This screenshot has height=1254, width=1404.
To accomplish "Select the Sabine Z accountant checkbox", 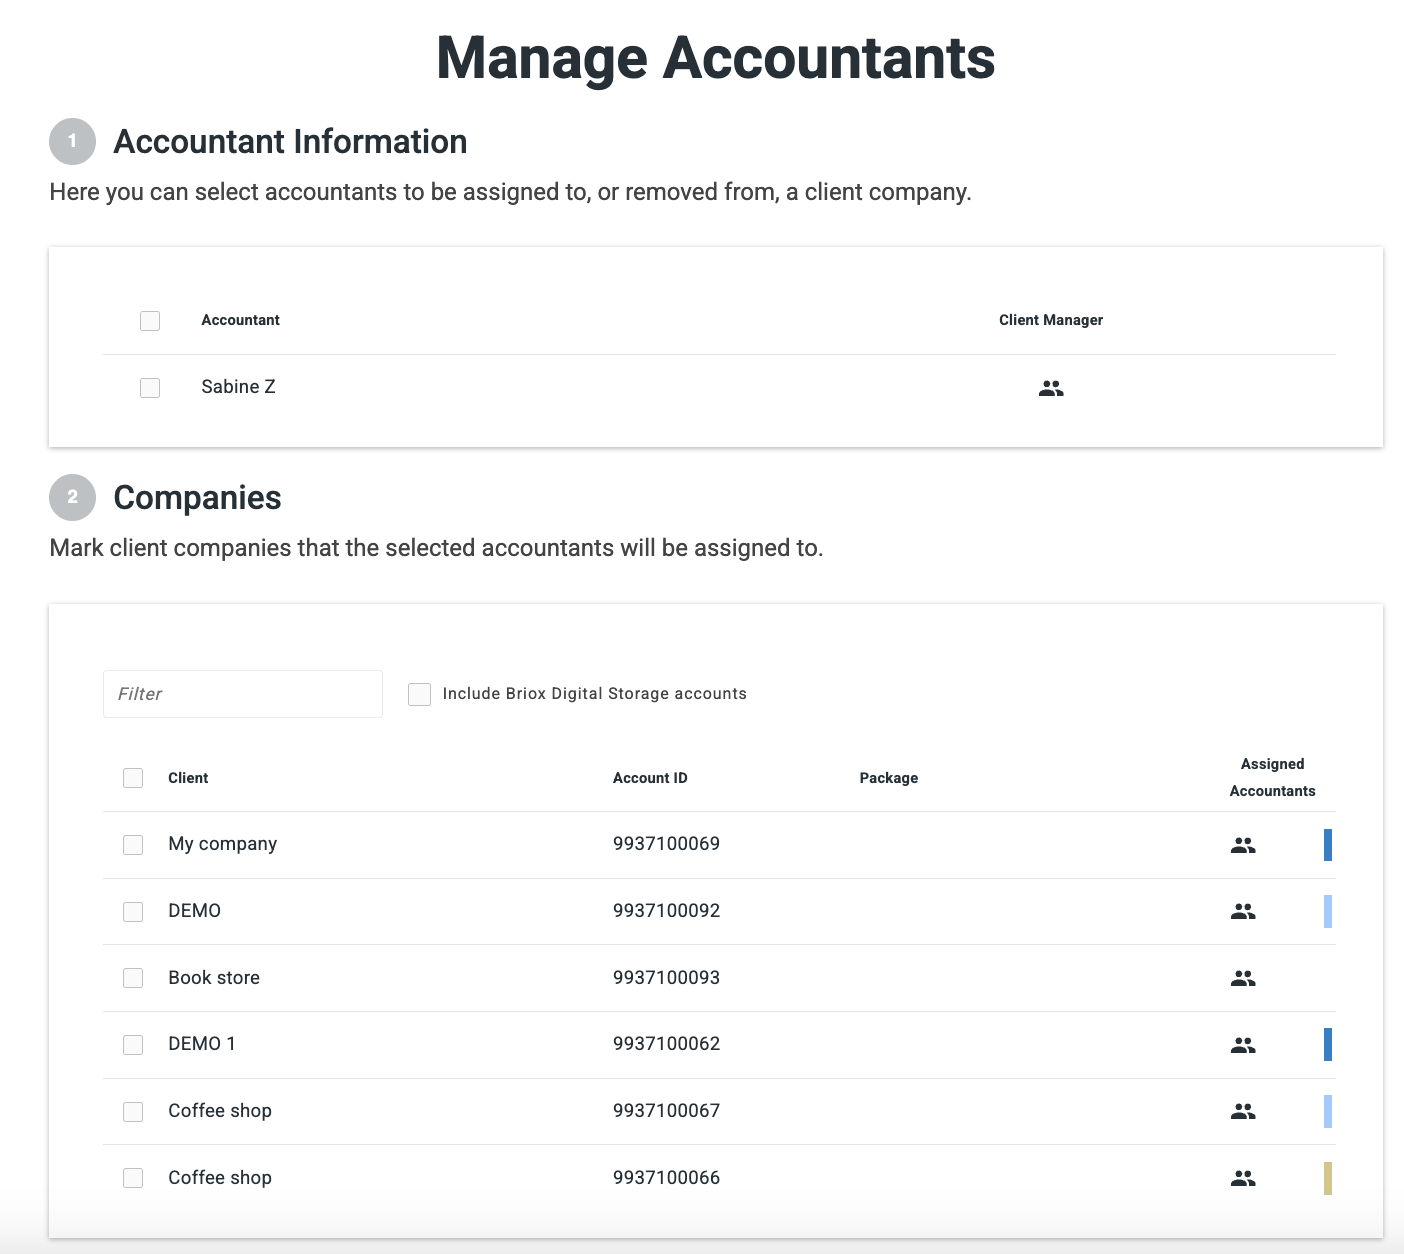I will point(150,388).
